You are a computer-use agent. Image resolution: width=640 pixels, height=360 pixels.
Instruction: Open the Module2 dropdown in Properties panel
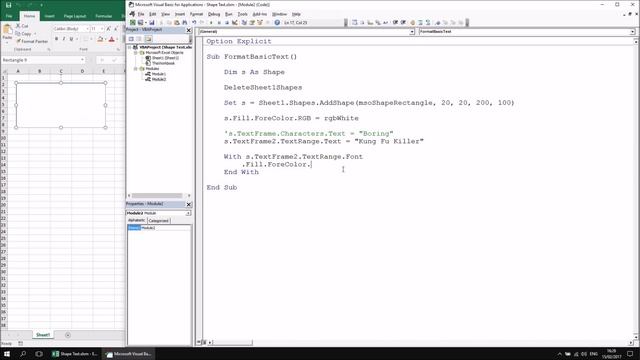[188, 213]
